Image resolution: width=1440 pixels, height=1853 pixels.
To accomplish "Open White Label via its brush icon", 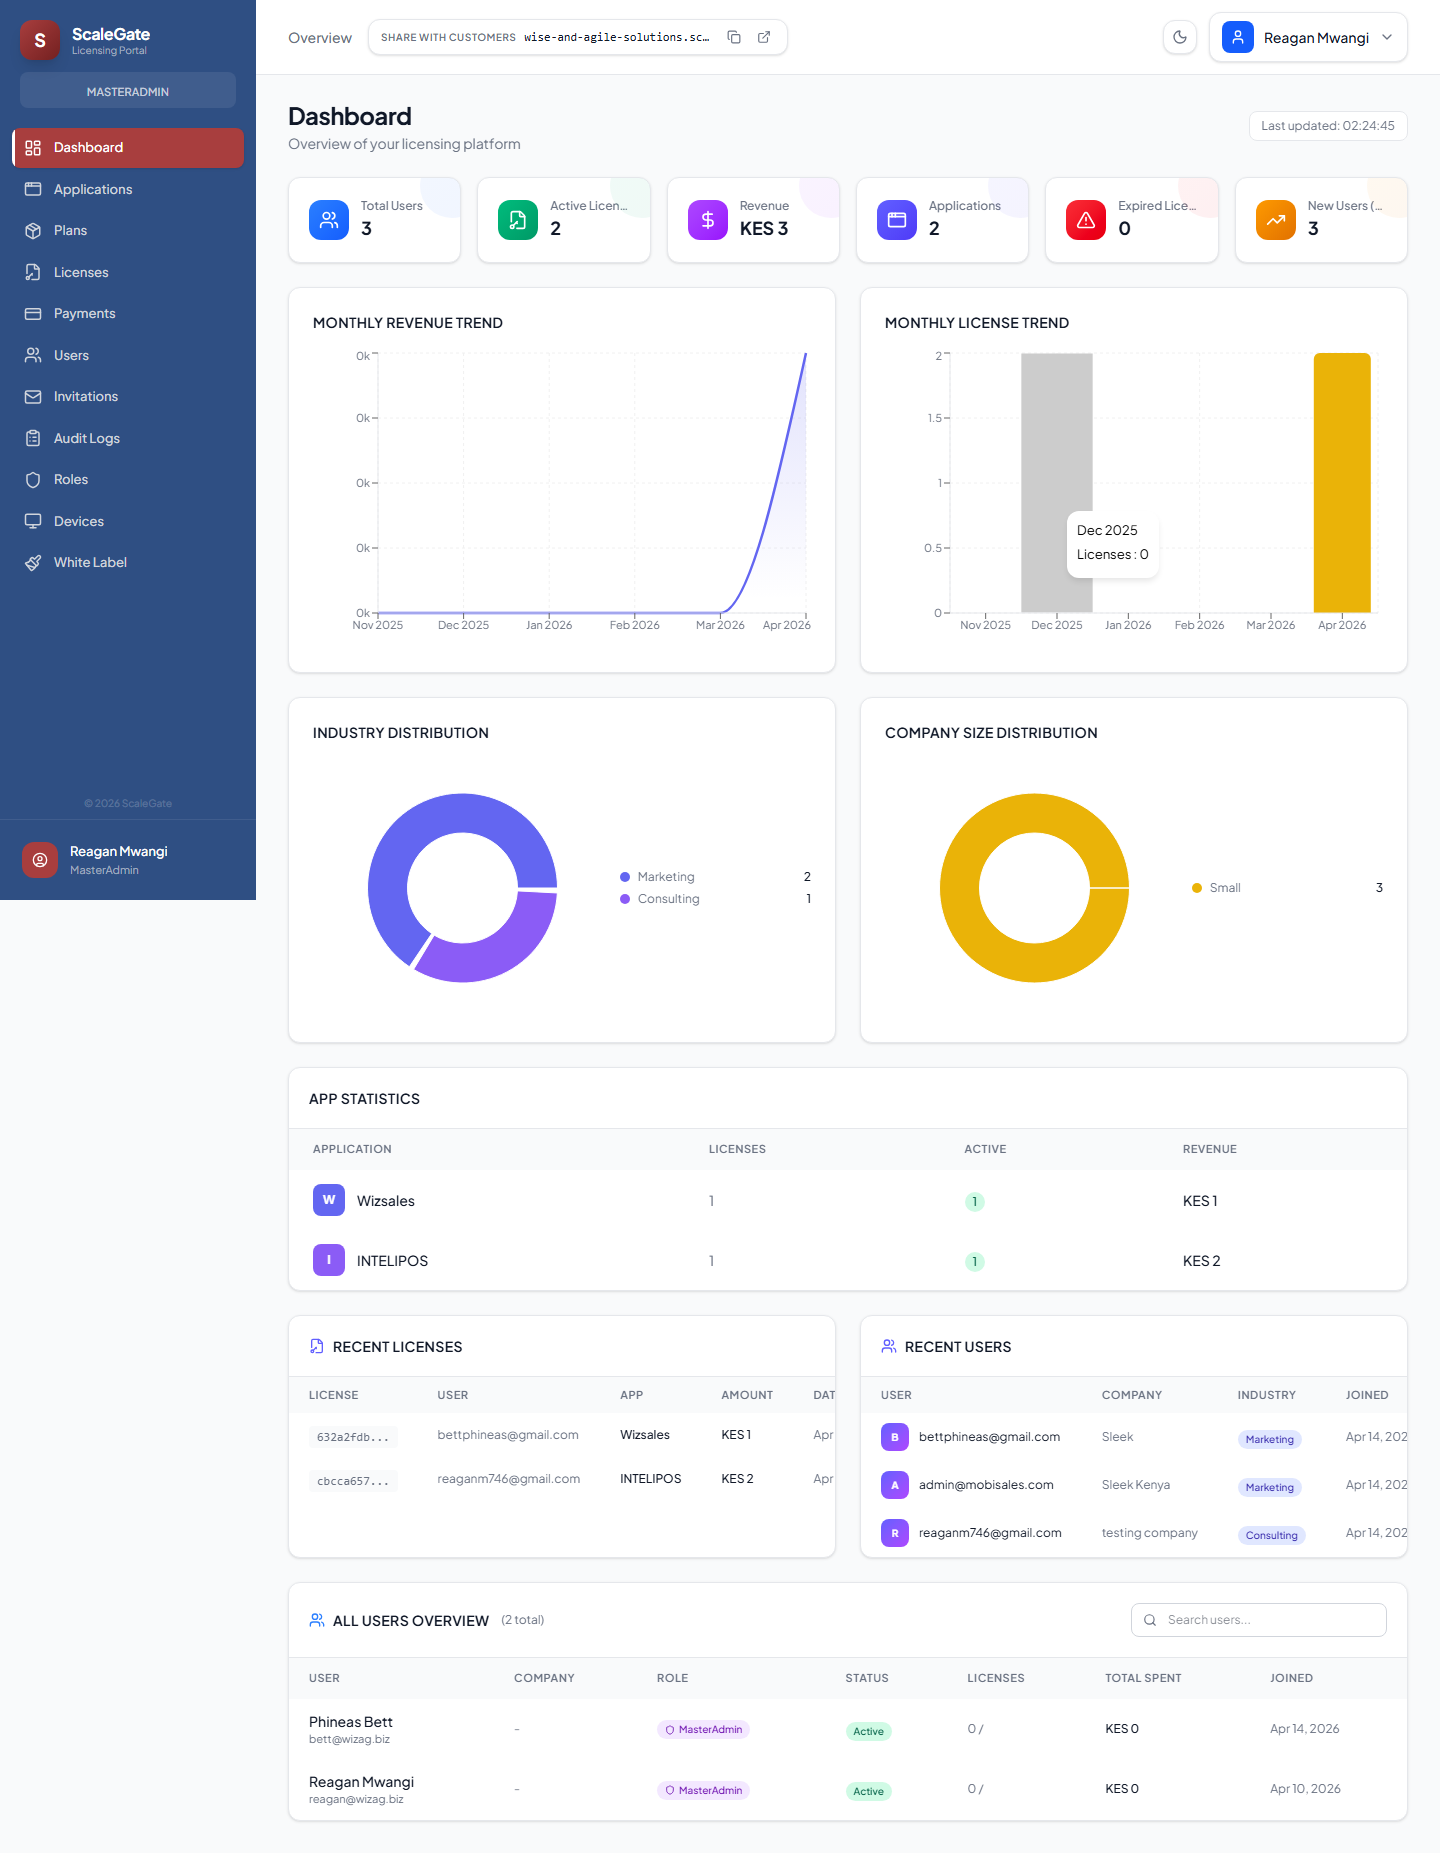I will (x=33, y=563).
